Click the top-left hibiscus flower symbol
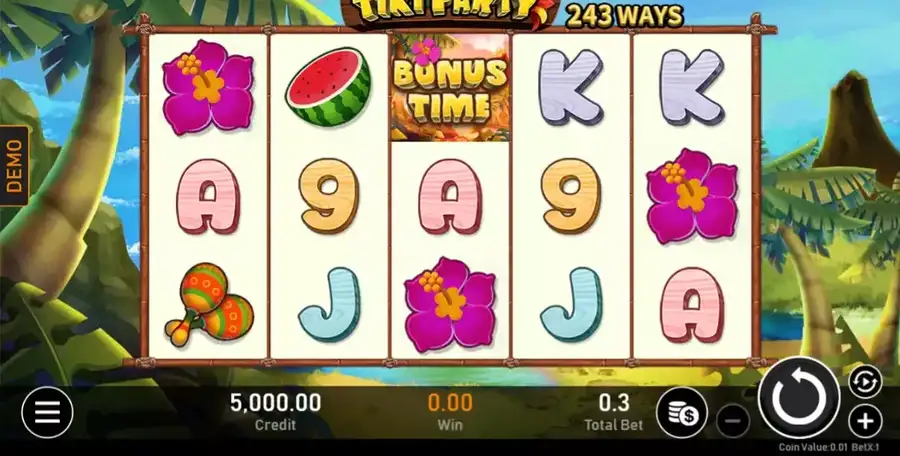The width and height of the screenshot is (900, 456). click(208, 87)
